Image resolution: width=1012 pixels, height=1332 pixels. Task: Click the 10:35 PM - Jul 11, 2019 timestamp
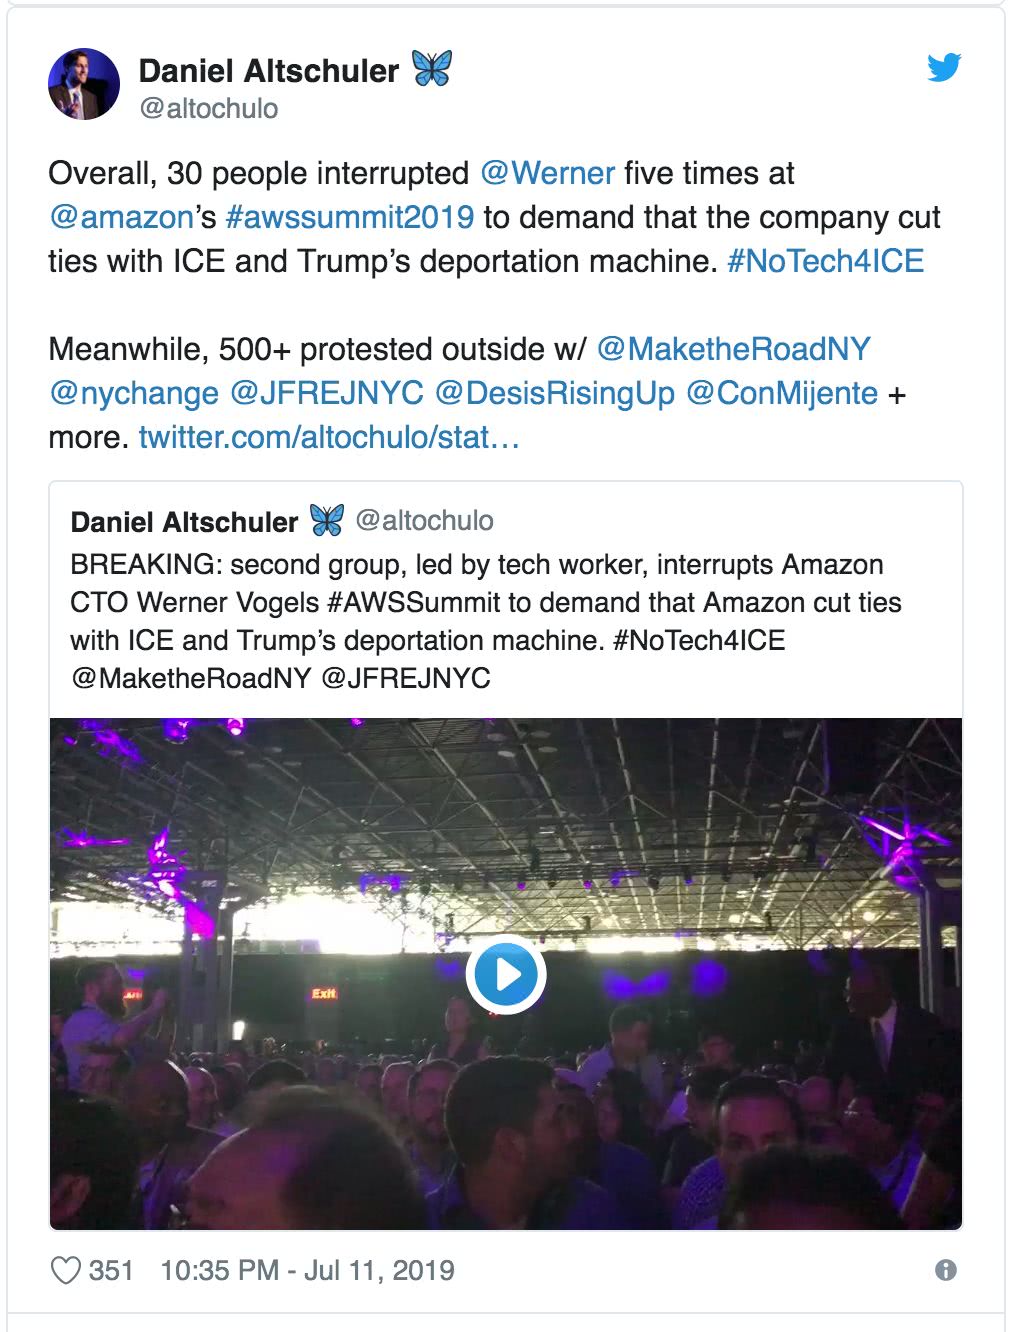pos(307,1270)
